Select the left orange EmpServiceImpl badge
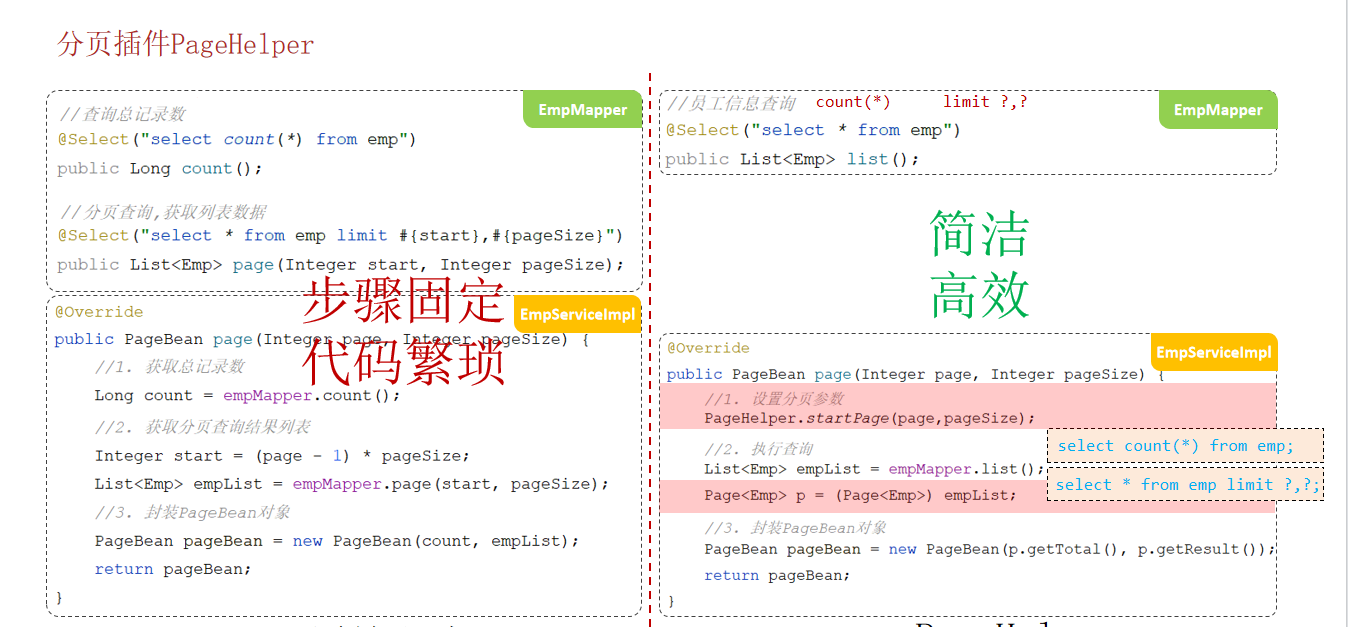 click(577, 314)
